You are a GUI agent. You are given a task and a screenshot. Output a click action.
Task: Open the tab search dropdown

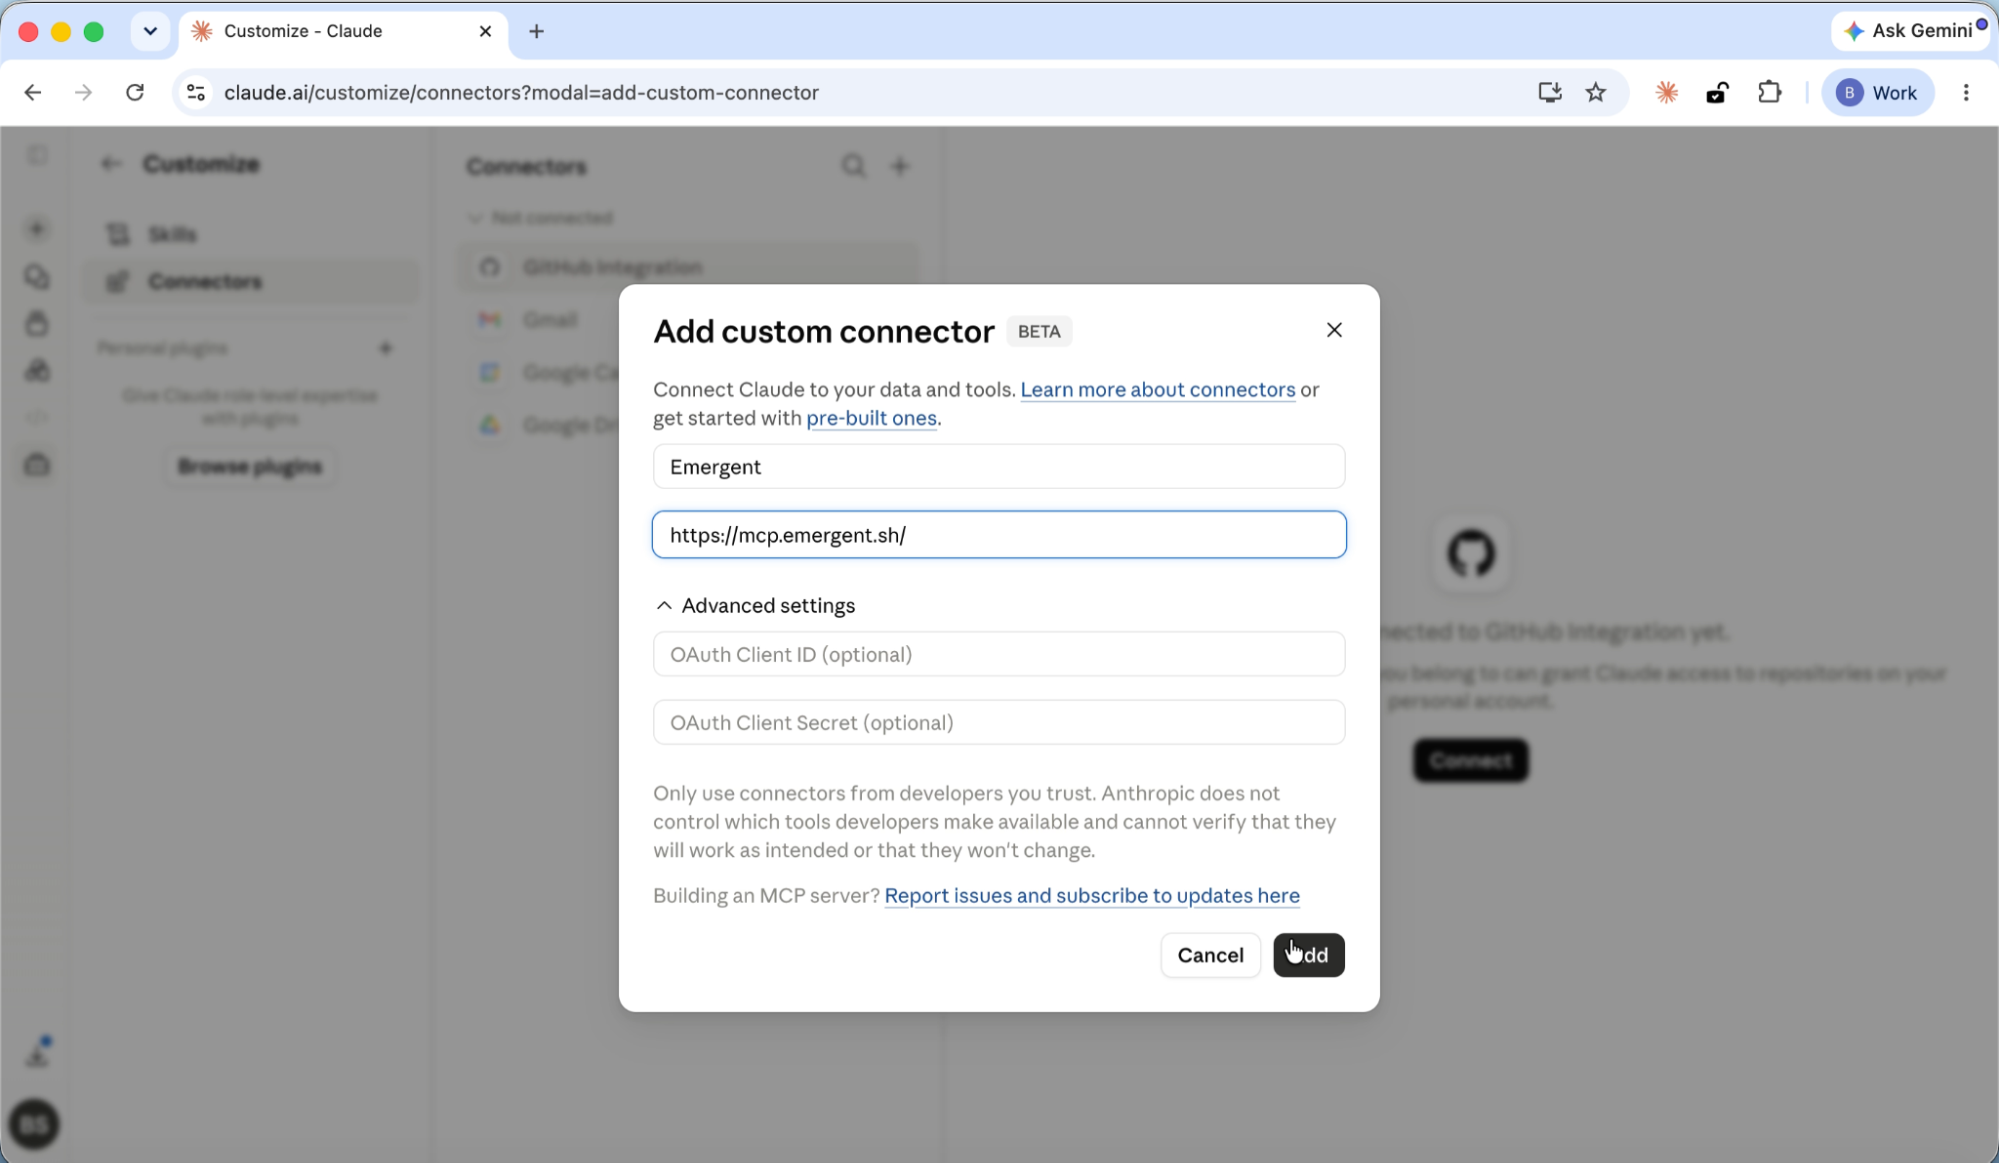[150, 31]
